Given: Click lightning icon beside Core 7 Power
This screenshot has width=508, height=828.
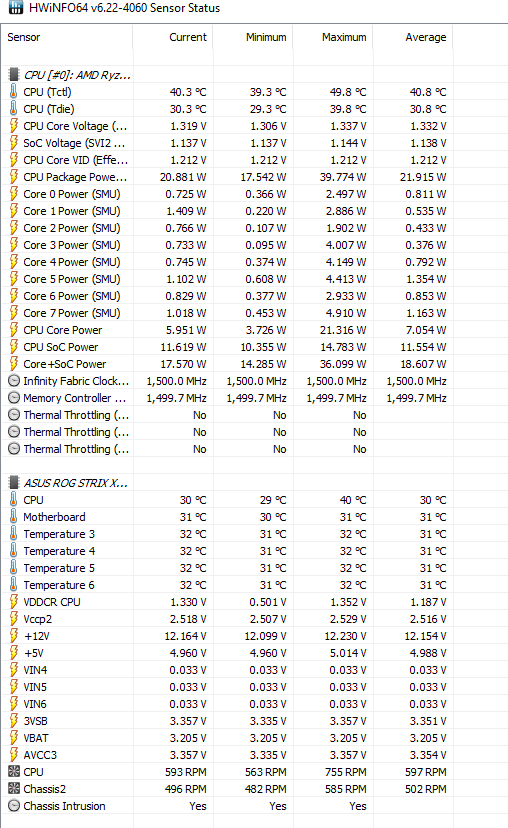Looking at the screenshot, I should pyautogui.click(x=14, y=313).
